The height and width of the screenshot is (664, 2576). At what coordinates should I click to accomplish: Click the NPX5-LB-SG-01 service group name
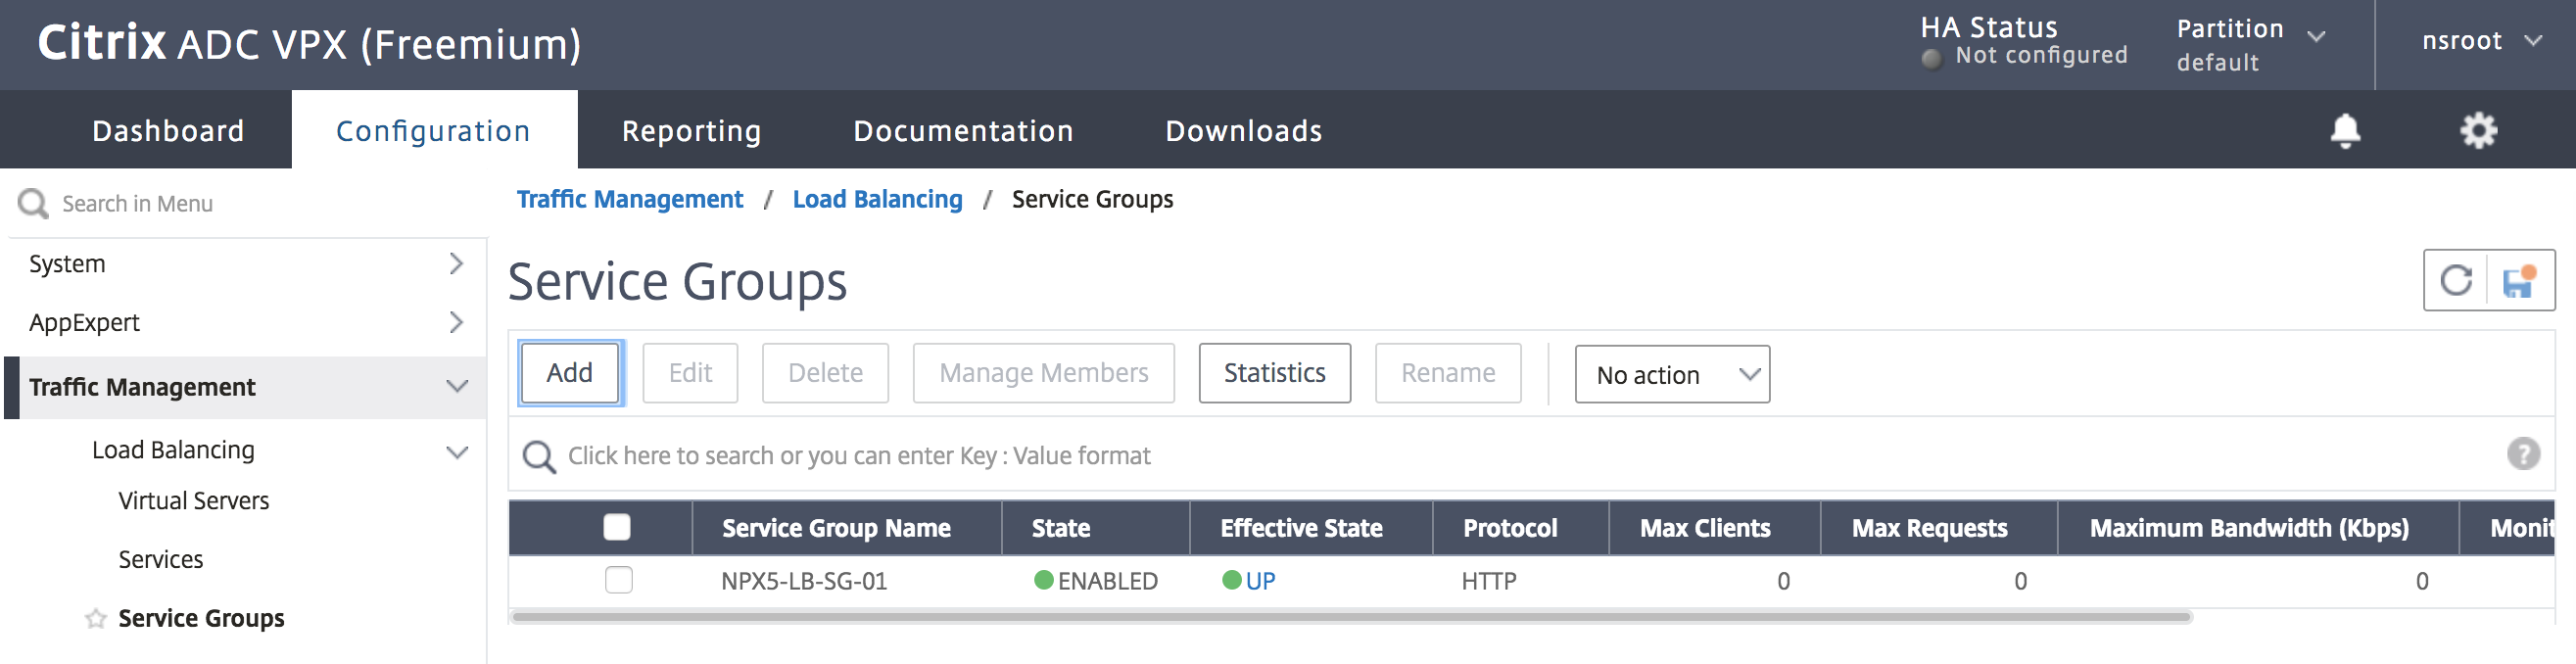804,581
